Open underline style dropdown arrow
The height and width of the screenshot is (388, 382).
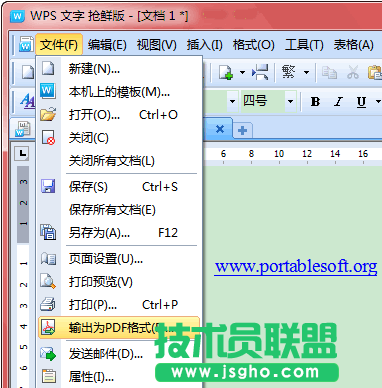378,101
